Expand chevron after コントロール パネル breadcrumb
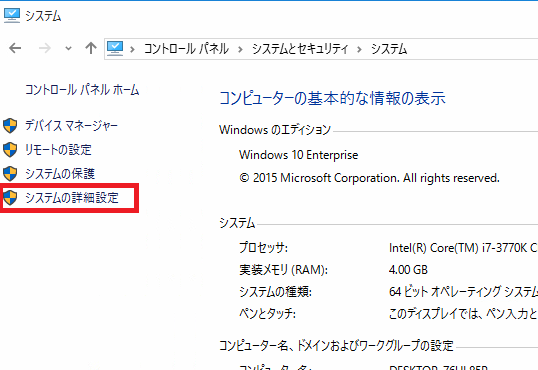The height and width of the screenshot is (370, 538). [x=241, y=50]
